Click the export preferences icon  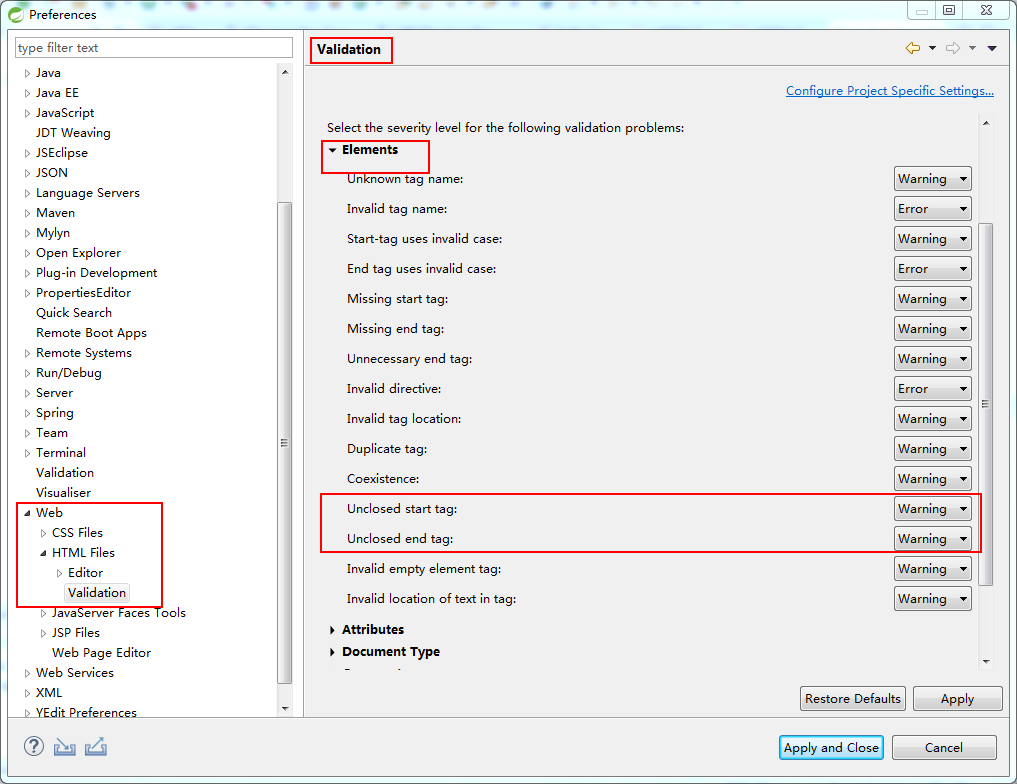[x=95, y=746]
